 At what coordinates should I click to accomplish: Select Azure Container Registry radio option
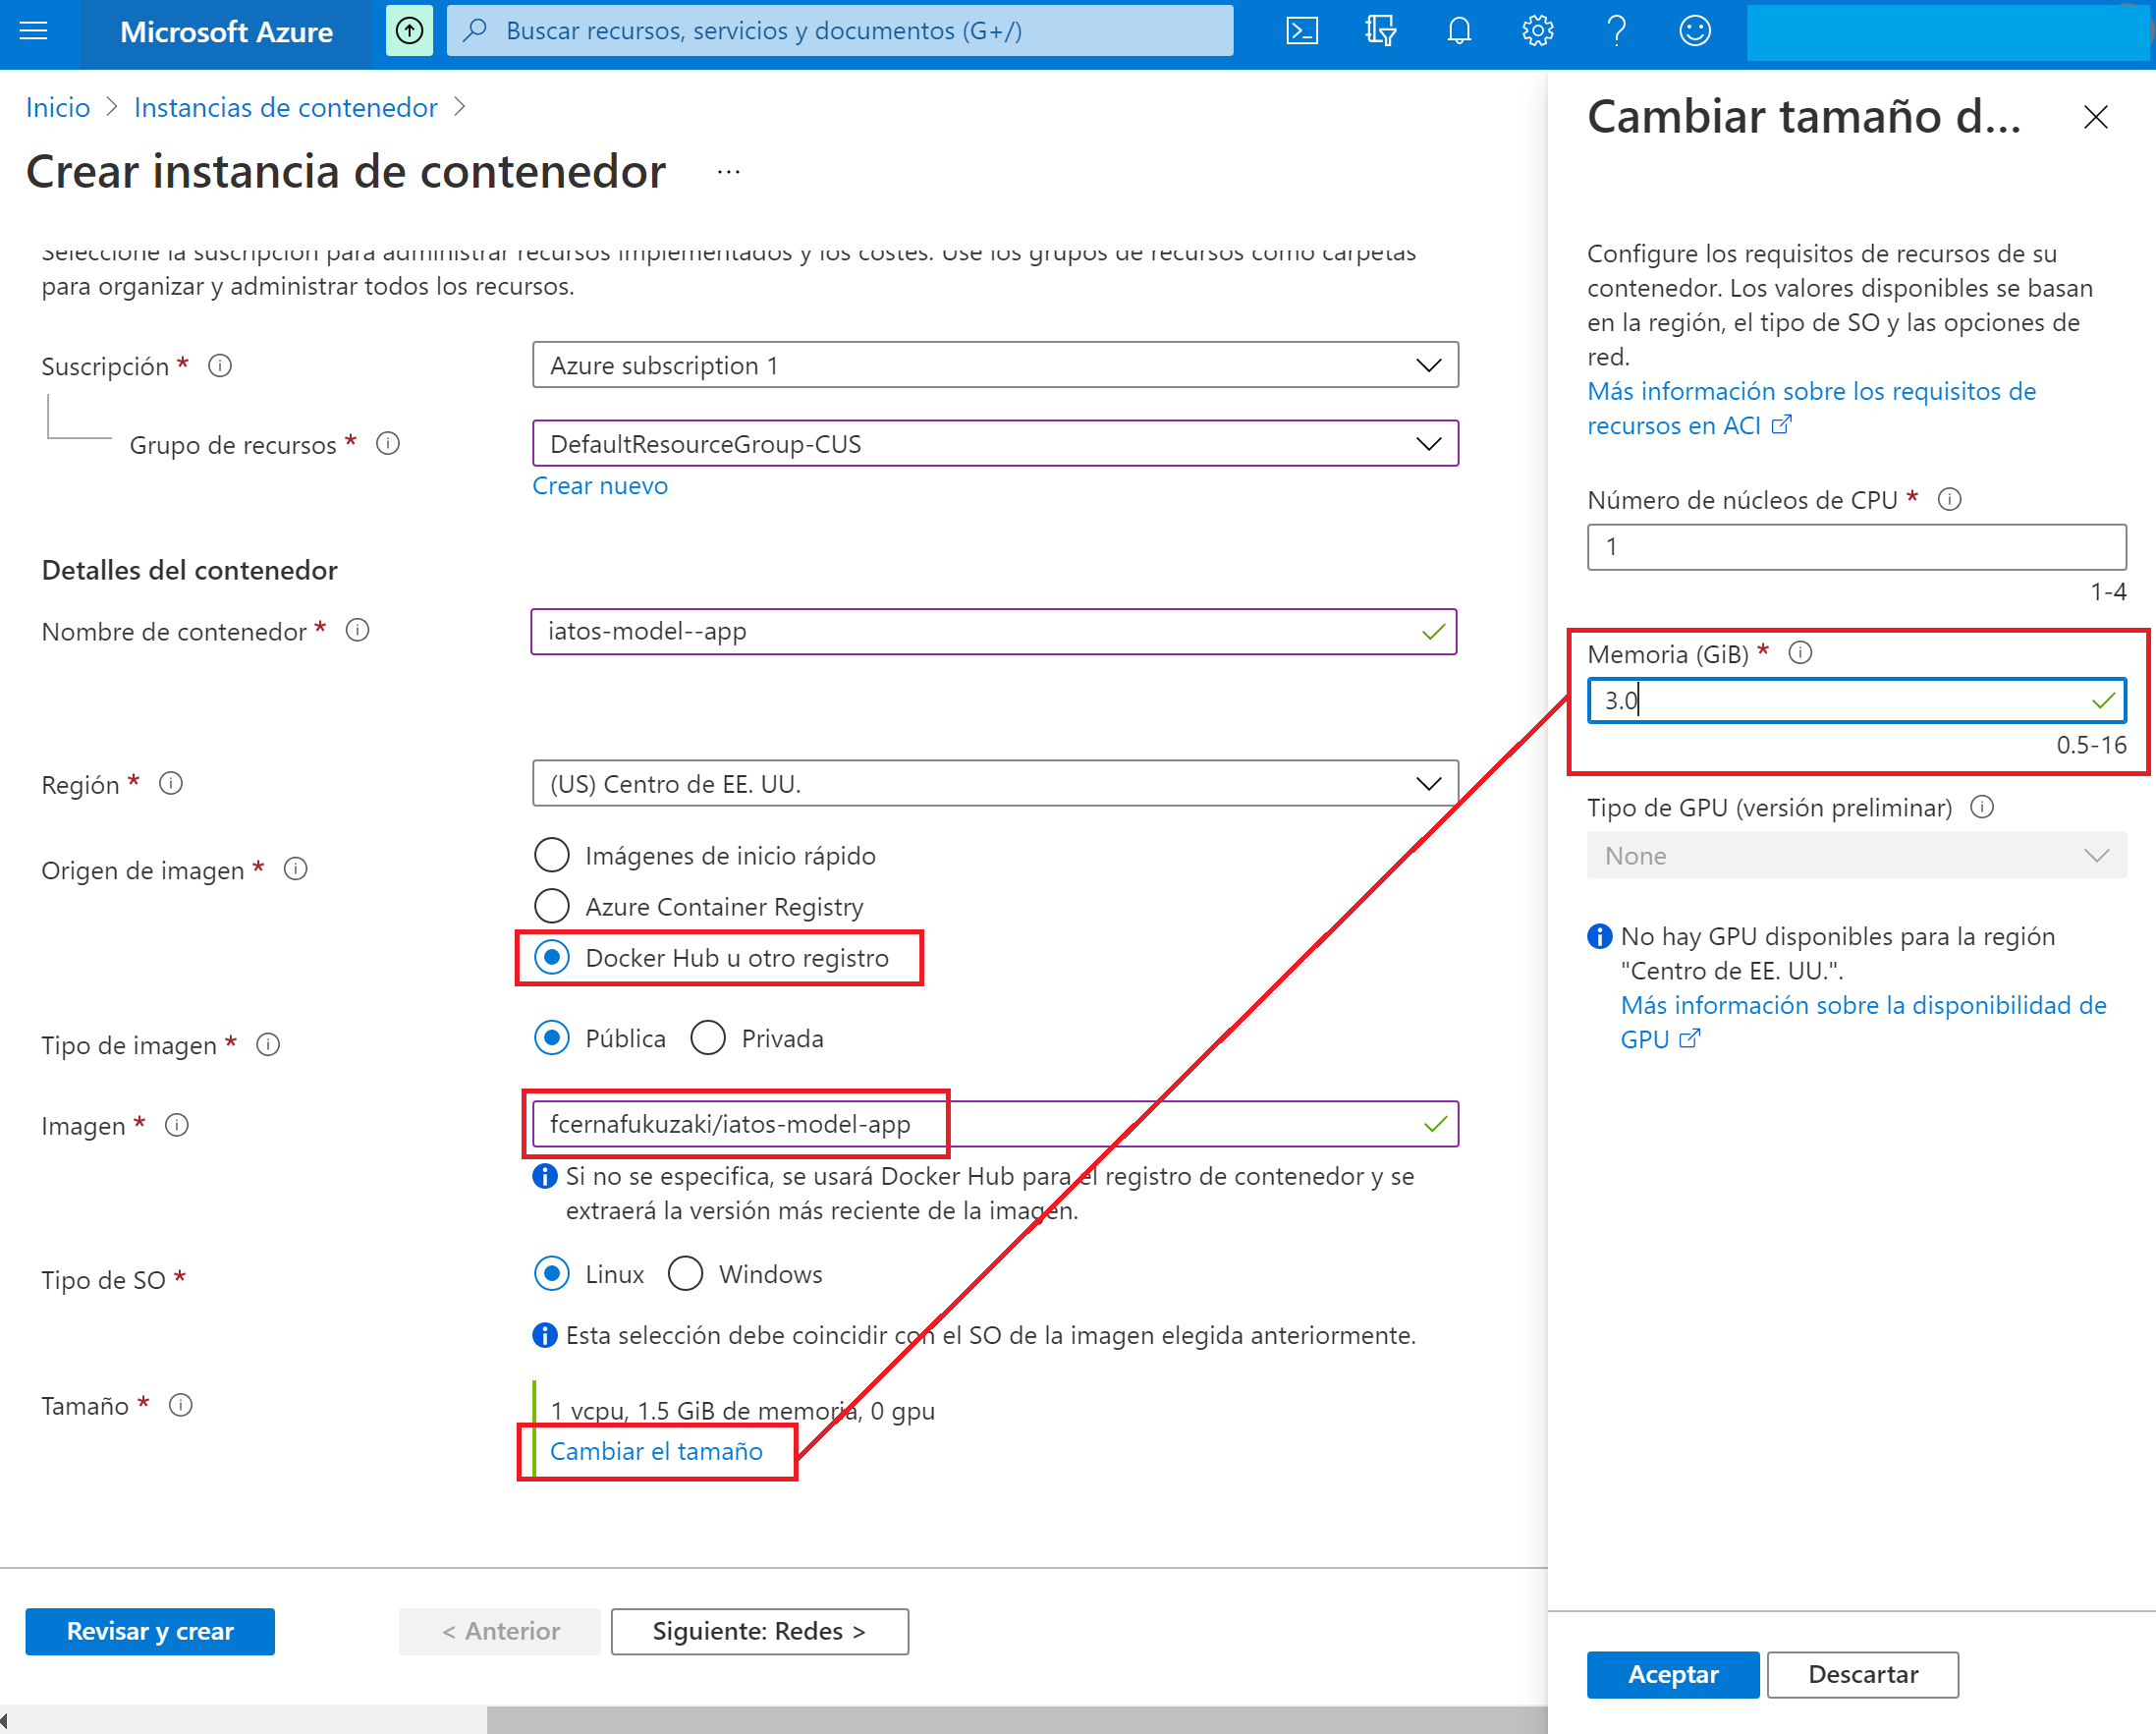pyautogui.click(x=552, y=906)
